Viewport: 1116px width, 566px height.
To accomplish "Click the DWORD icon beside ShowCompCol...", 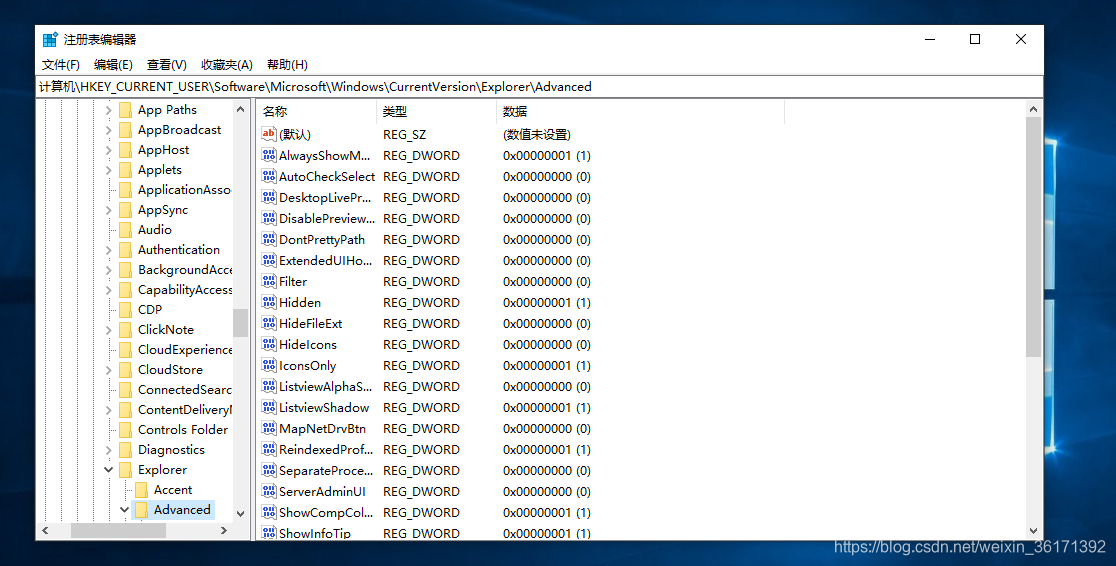I will (268, 512).
